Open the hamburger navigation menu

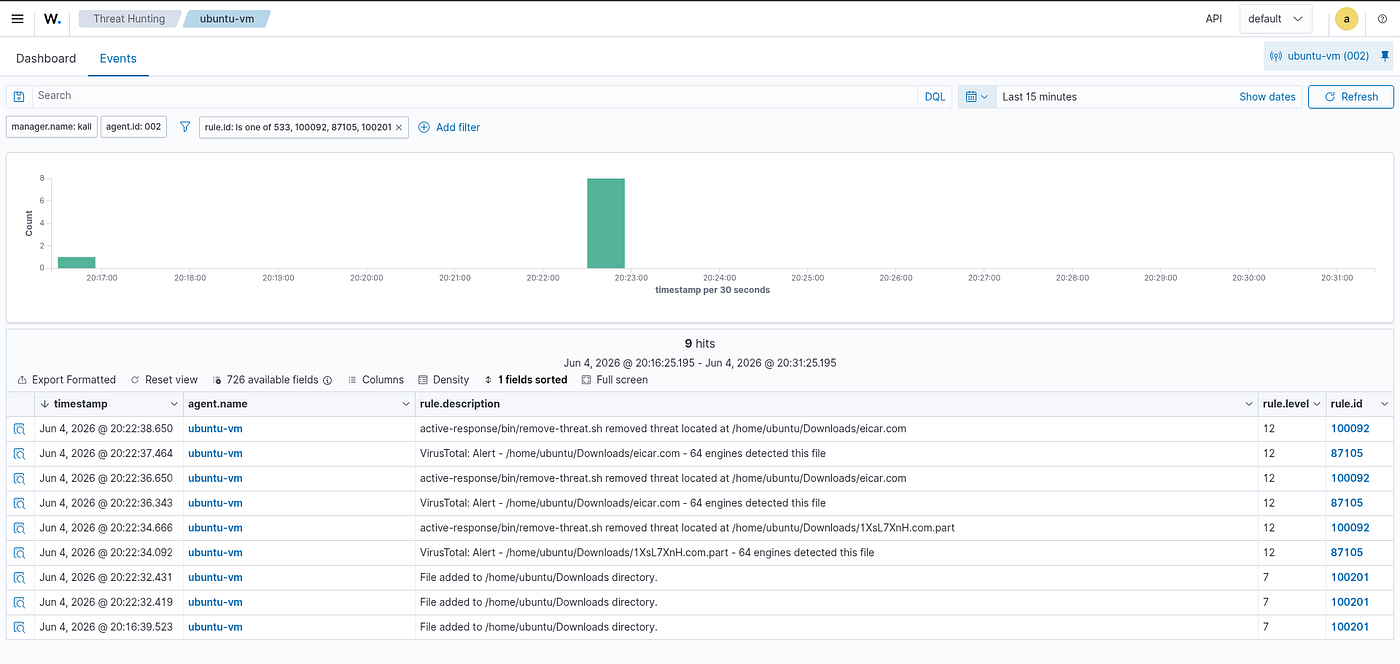[x=17, y=18]
